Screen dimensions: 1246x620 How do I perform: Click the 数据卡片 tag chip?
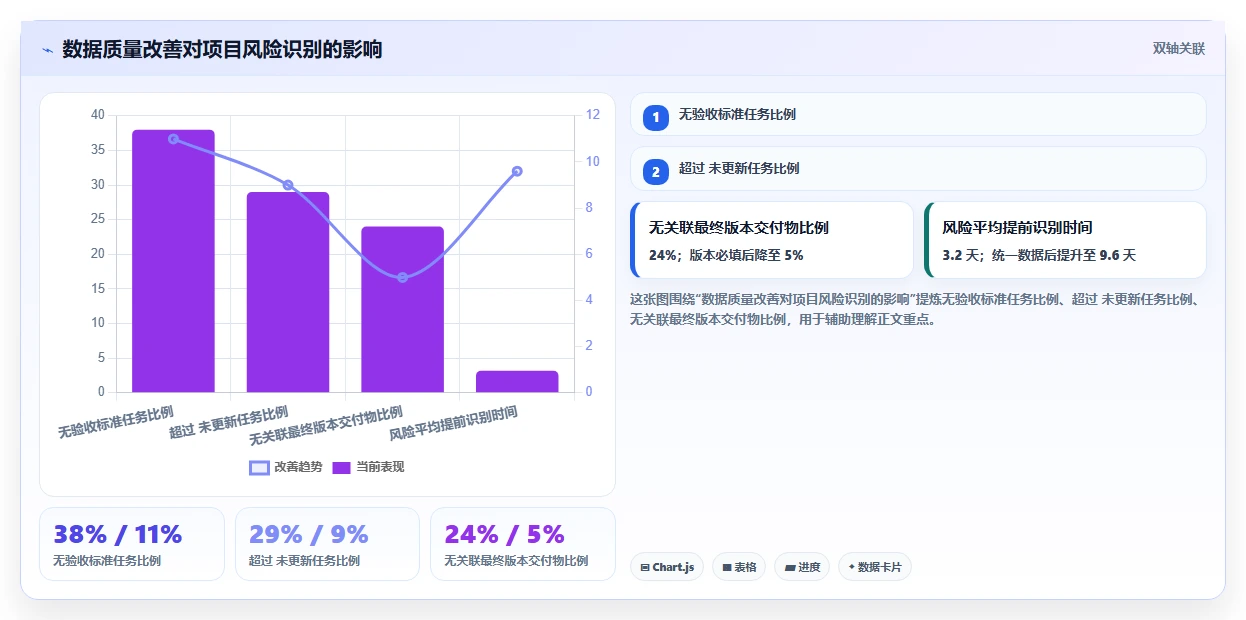(x=875, y=567)
